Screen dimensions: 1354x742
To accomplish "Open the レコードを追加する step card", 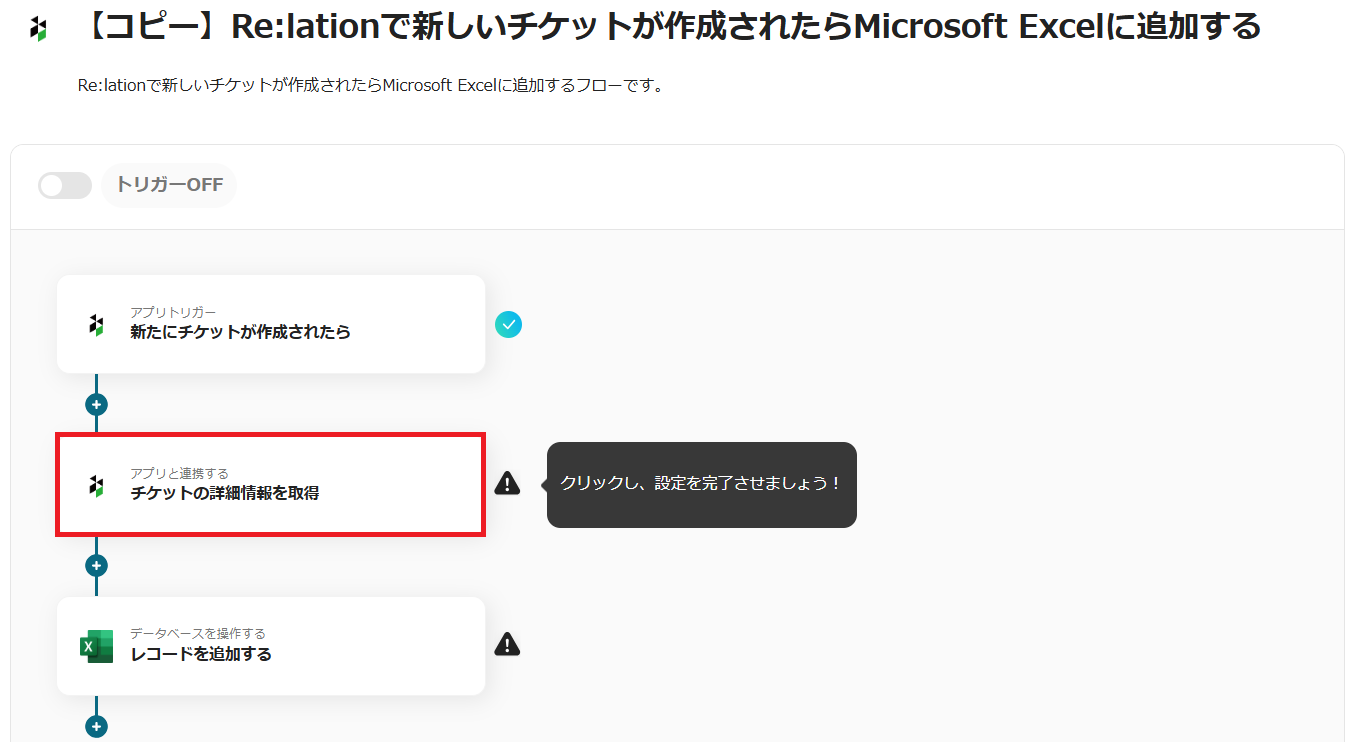I will click(271, 646).
